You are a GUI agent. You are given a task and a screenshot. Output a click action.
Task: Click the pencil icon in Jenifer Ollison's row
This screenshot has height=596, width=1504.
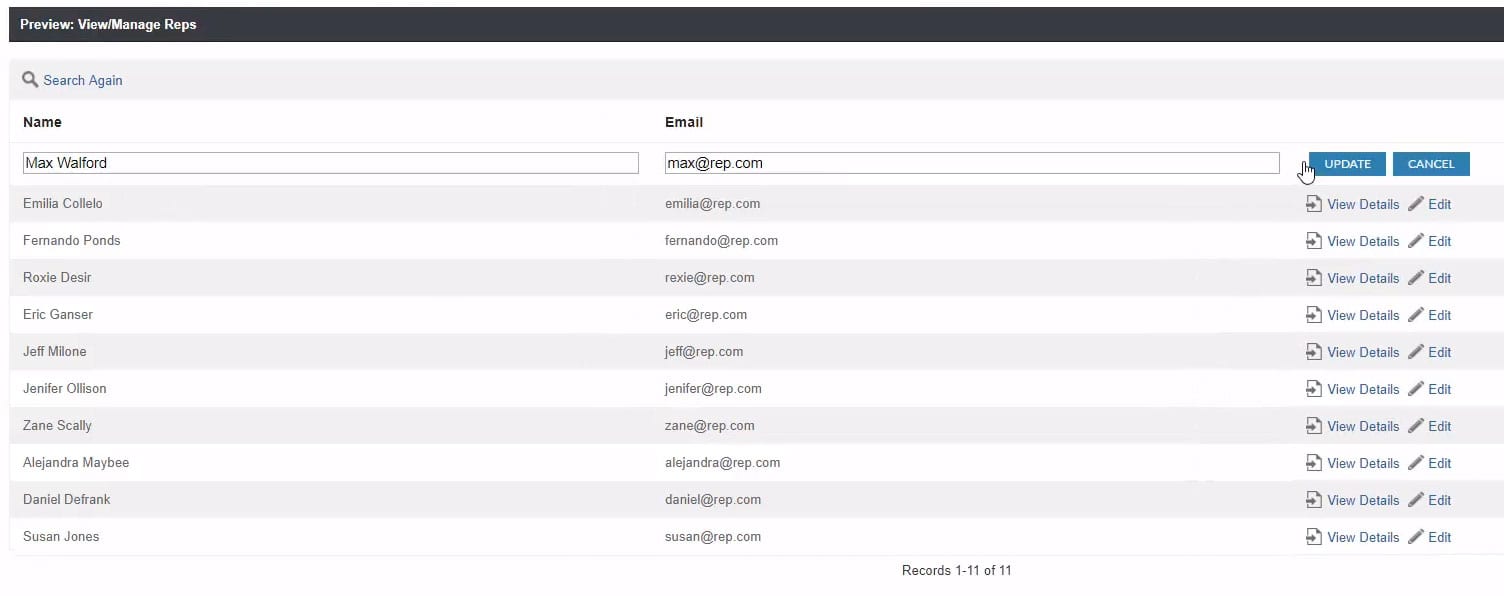tap(1416, 389)
